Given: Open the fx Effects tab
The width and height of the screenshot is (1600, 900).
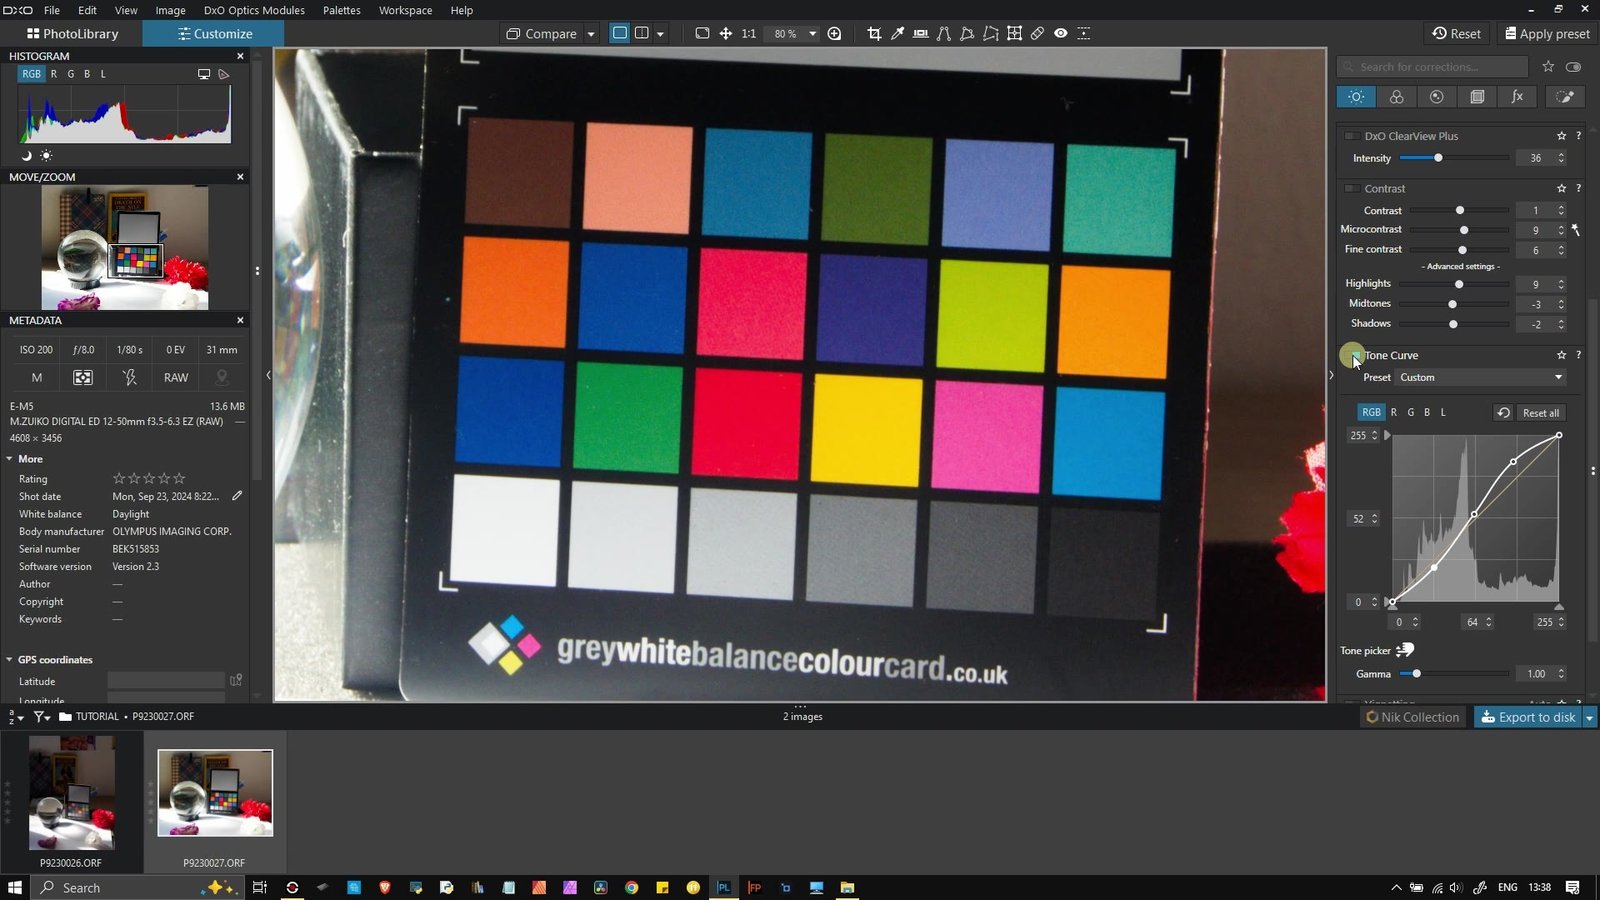Looking at the screenshot, I should click(x=1517, y=97).
